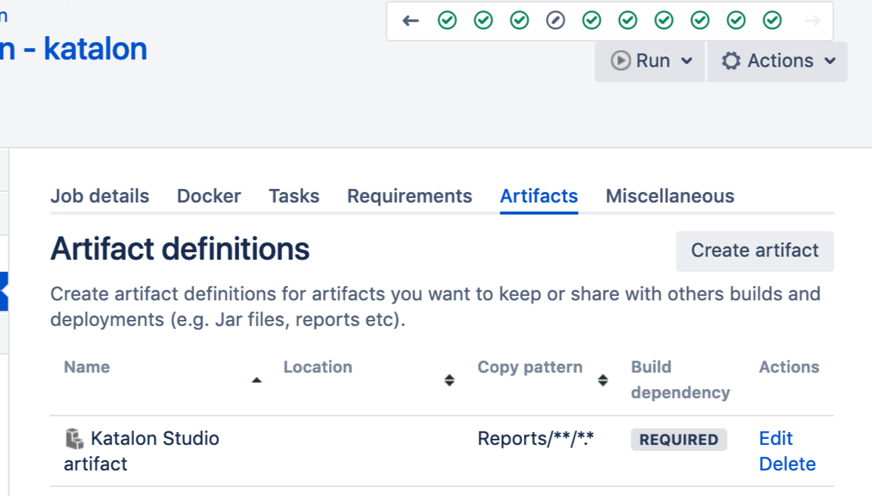This screenshot has height=496, width=872.
Task: Open the Docker tab
Action: tap(209, 196)
